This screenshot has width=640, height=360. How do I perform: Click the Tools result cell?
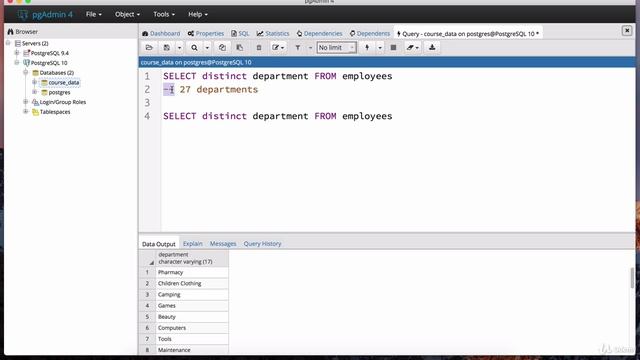pos(192,339)
